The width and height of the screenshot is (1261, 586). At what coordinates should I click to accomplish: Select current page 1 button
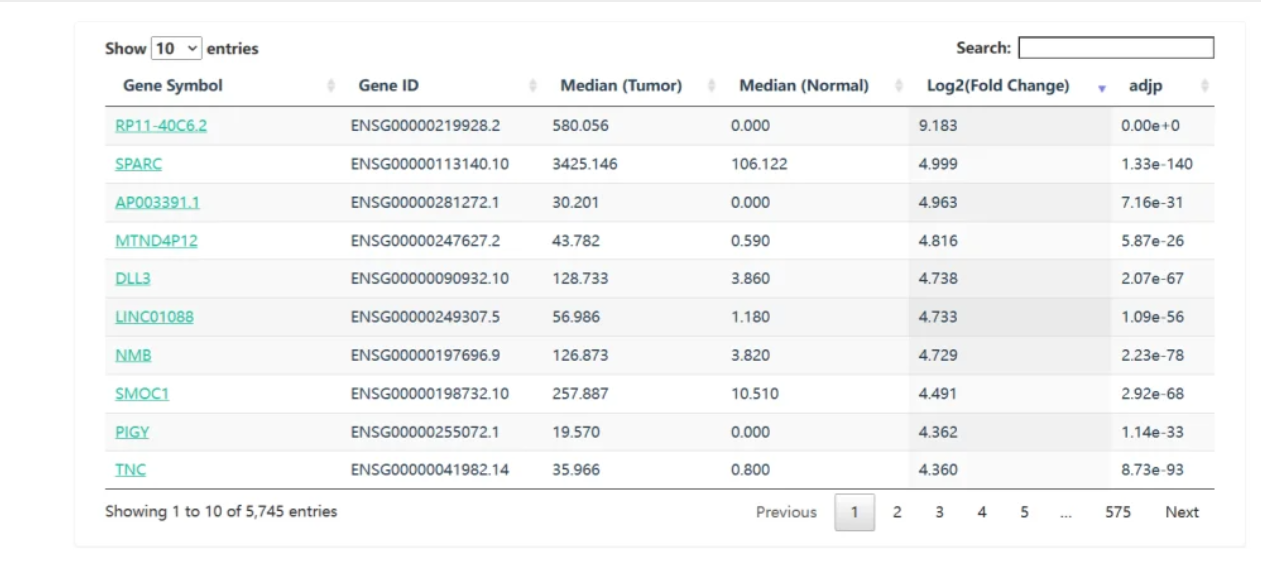pyautogui.click(x=854, y=512)
